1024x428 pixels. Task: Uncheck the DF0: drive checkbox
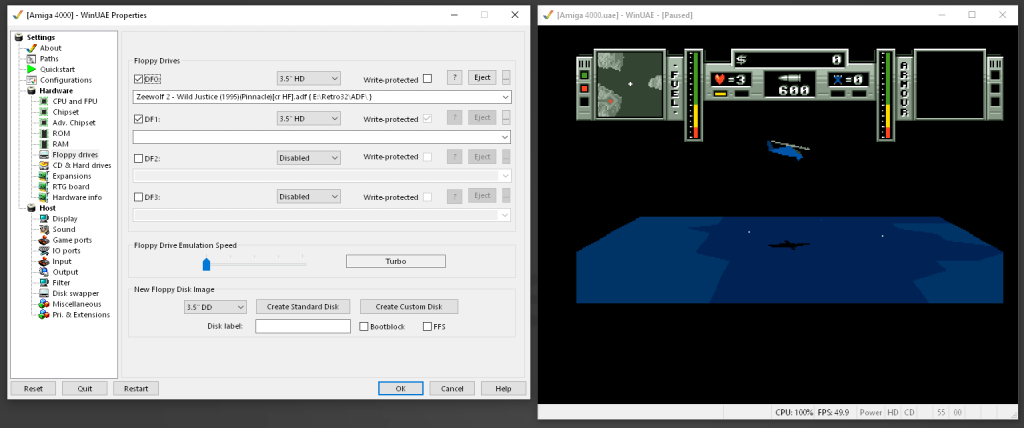coord(138,79)
